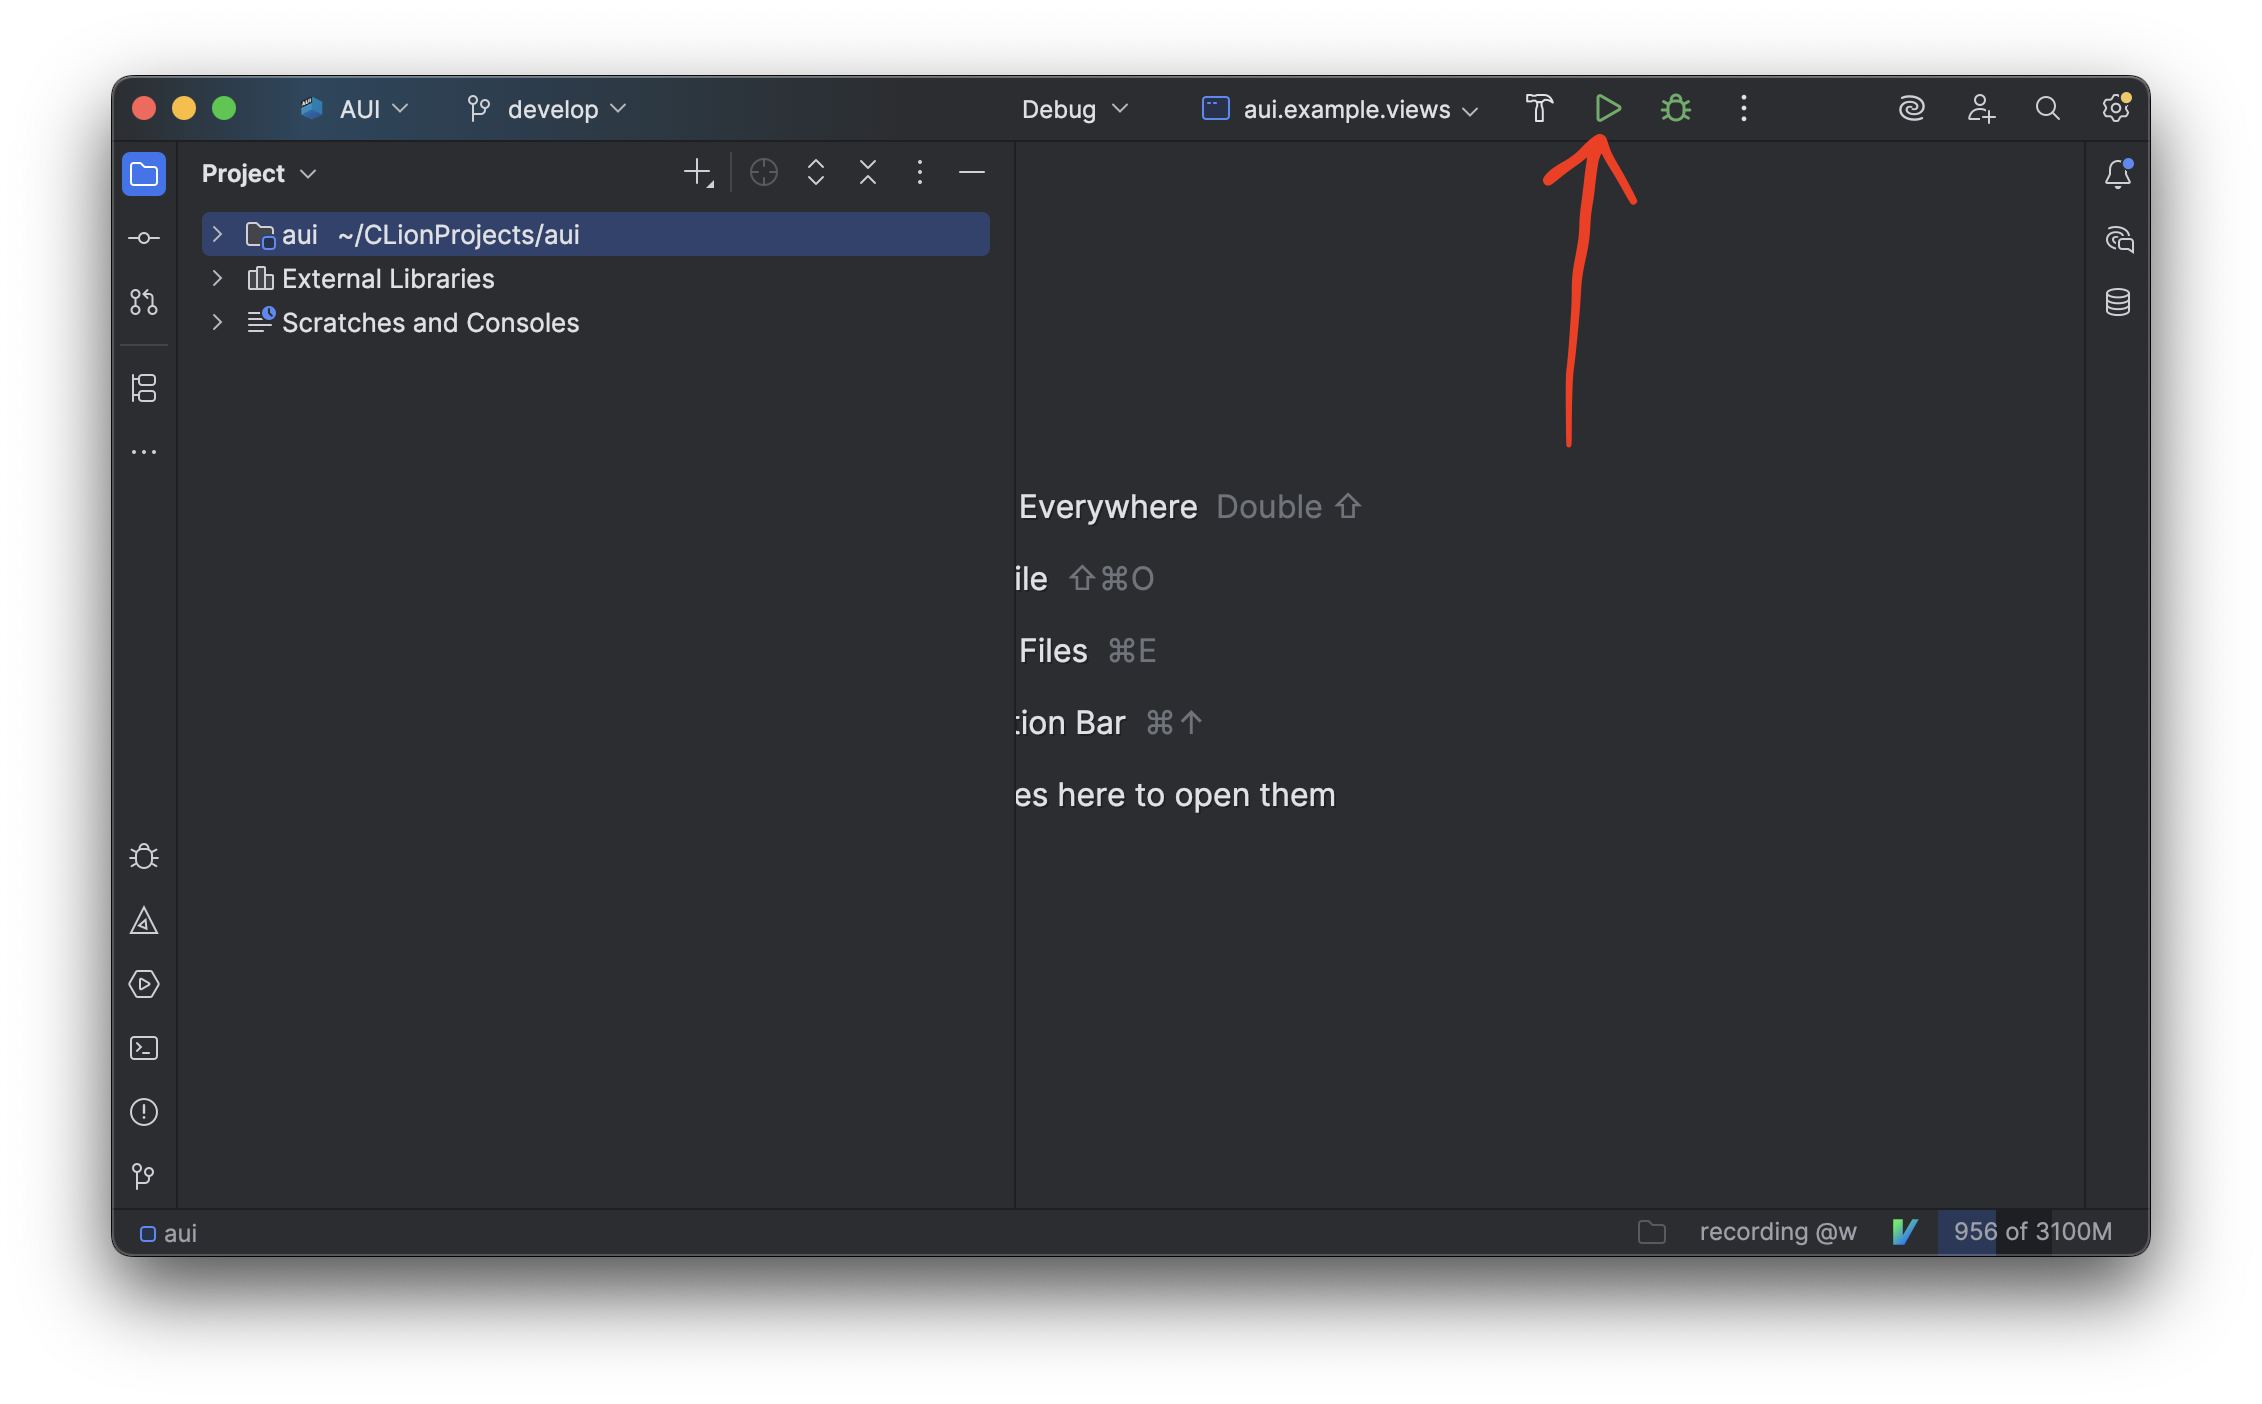
Task: Open the CMake tool window
Action: click(x=144, y=921)
